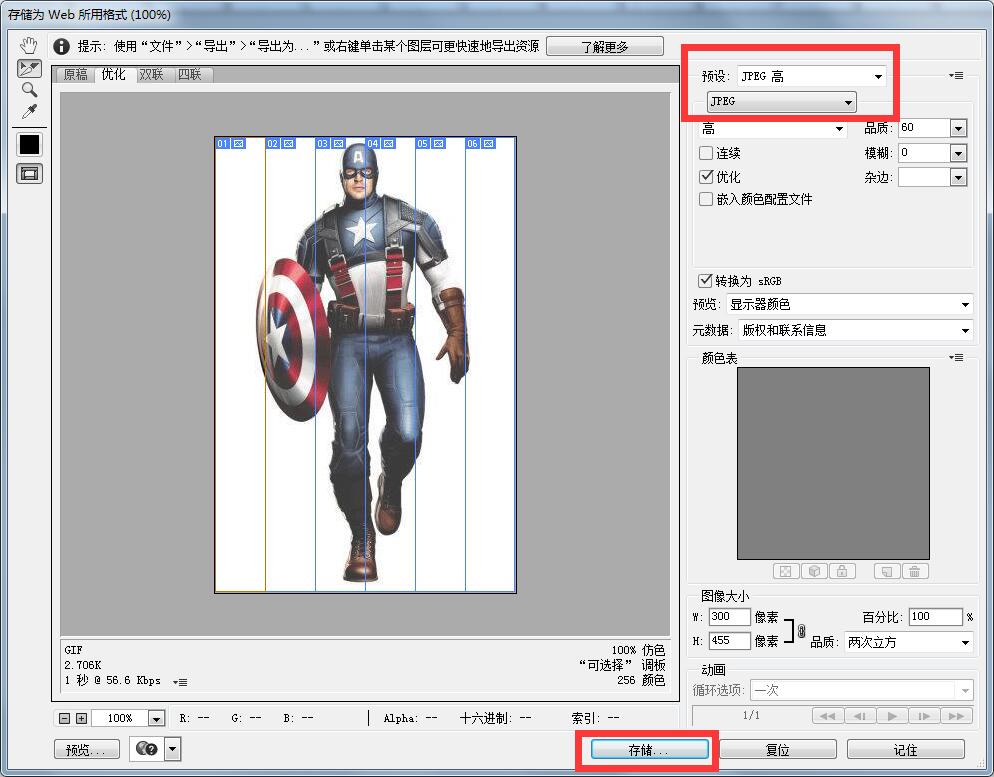
Task: Switch to the 双联 tab
Action: [x=151, y=75]
